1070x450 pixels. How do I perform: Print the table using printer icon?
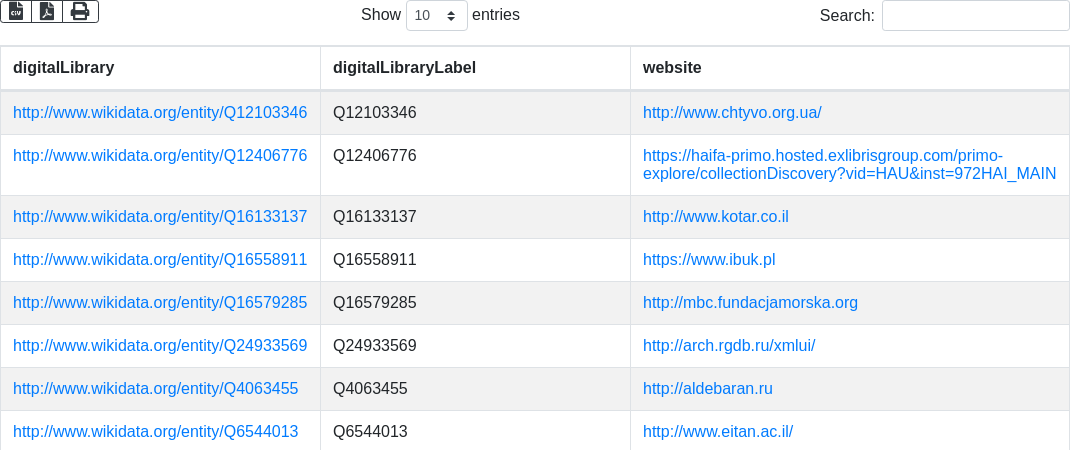pyautogui.click(x=80, y=11)
